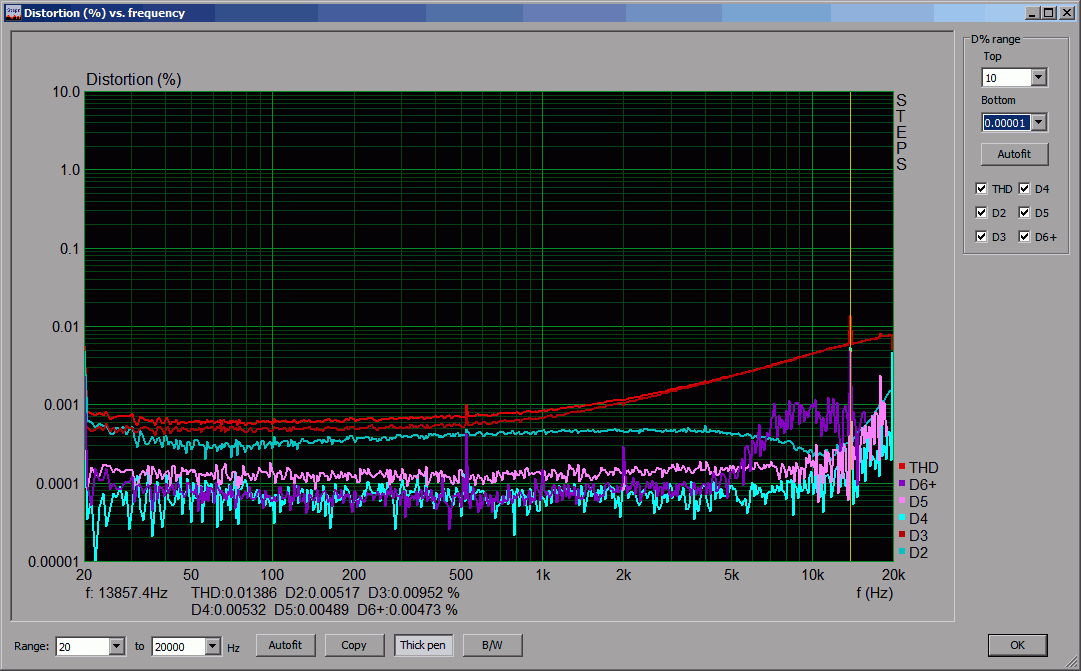Click the application icon in the title bar
The height and width of the screenshot is (671, 1081).
click(x=13, y=13)
